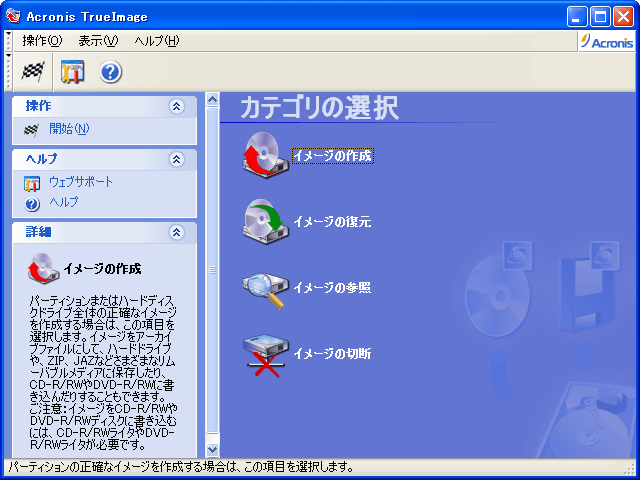Click the Create Image disc icon with red arrow
640x480 pixels.
coord(265,156)
